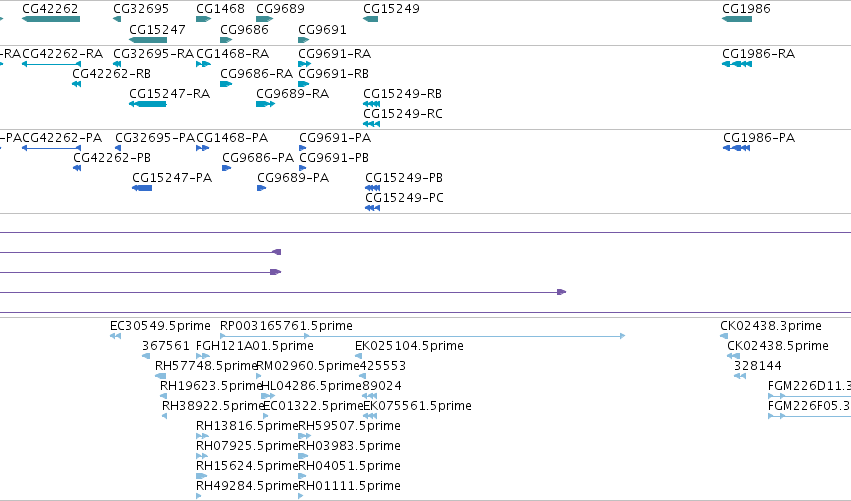Select the RH13816.5prime EST label
Viewport: 851px width, 501px height.
[x=247, y=426]
